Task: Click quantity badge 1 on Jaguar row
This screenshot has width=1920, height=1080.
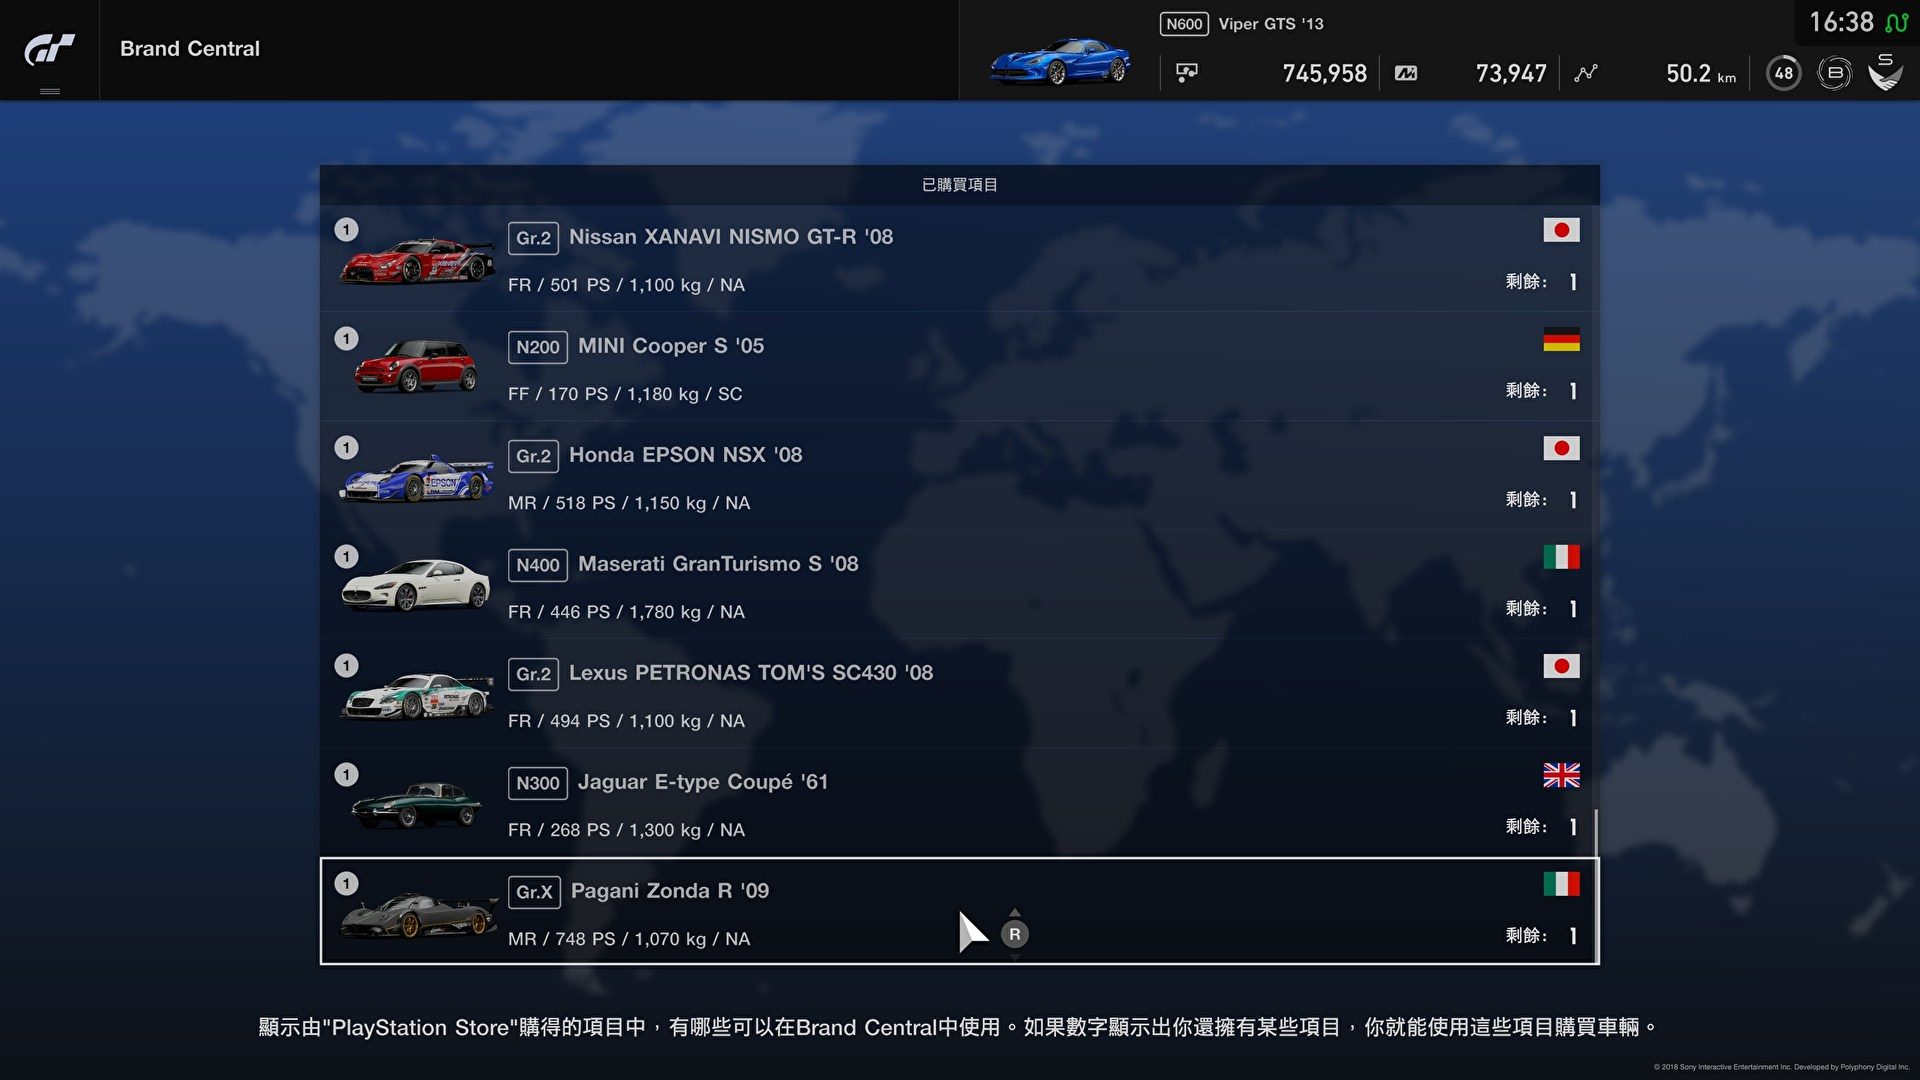Action: pos(346,775)
